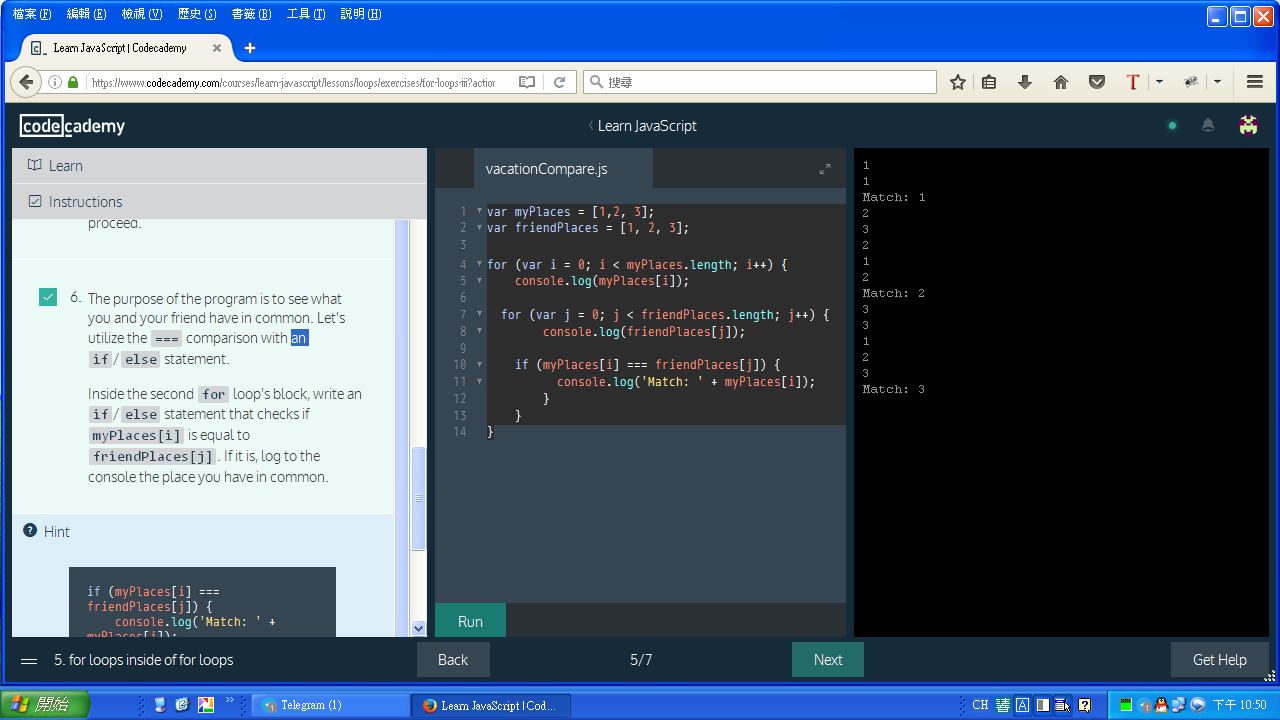1280x720 pixels.
Task: Open the Instructions section header
Action: 219,201
